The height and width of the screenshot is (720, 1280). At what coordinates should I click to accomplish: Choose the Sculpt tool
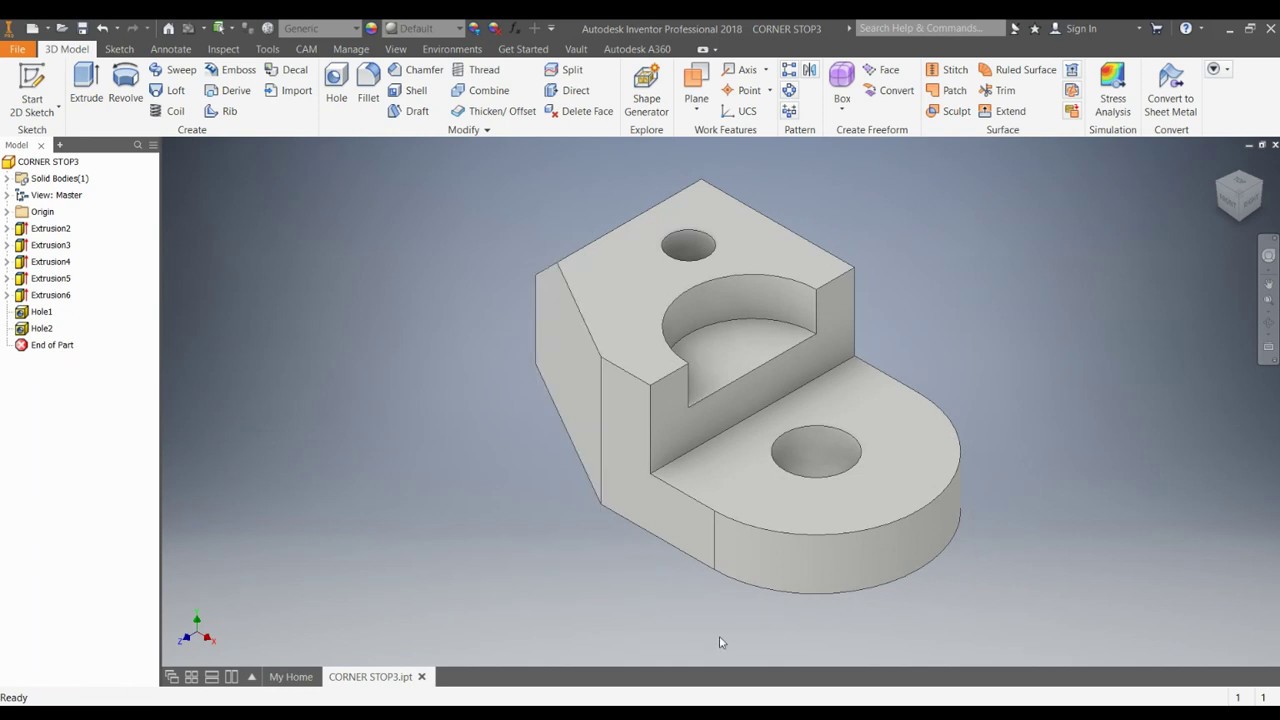tap(947, 111)
